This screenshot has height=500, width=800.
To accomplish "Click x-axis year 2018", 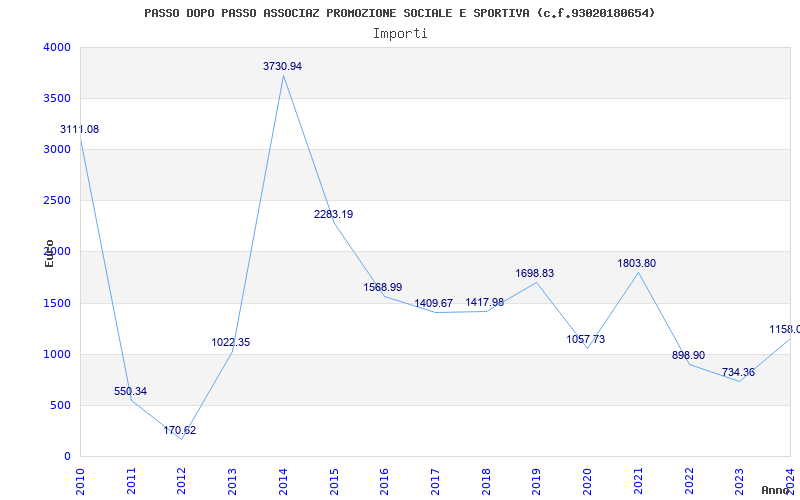I will click(486, 481).
